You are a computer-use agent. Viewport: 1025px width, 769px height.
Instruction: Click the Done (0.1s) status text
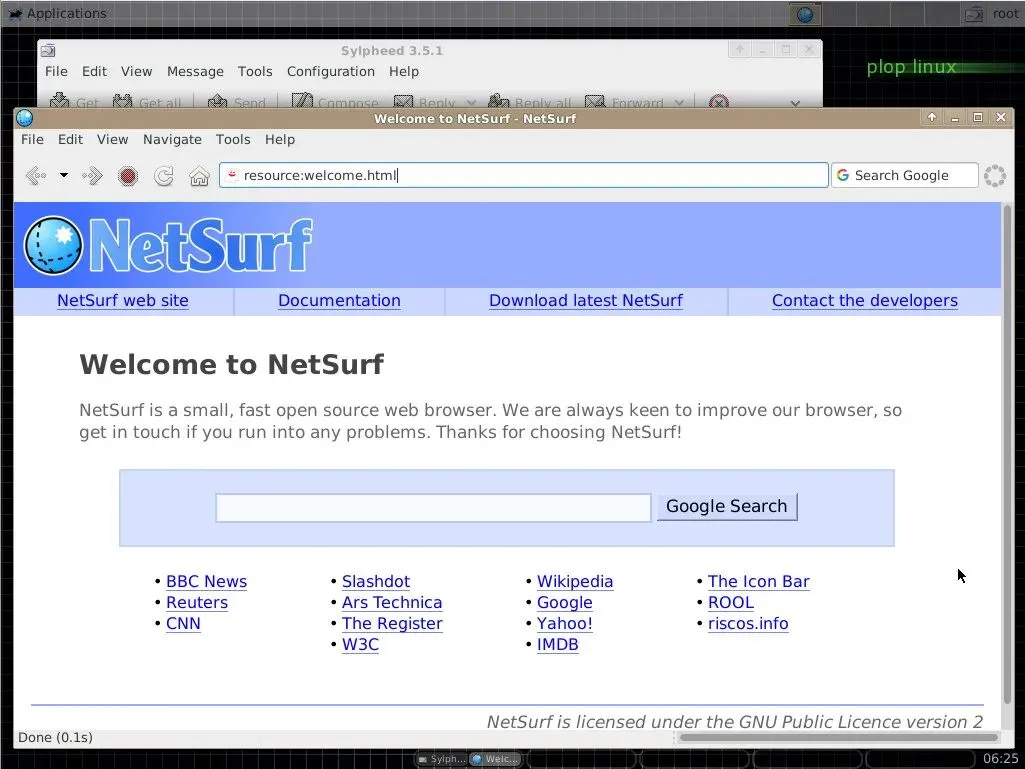[x=56, y=738]
